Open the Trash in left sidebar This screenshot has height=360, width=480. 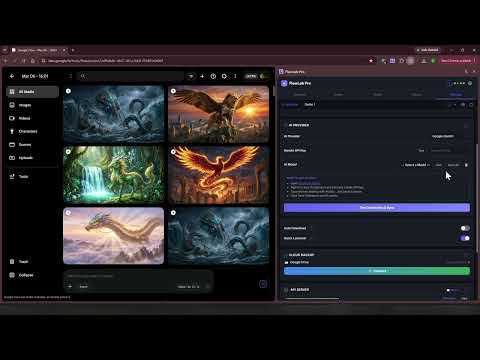32,262
